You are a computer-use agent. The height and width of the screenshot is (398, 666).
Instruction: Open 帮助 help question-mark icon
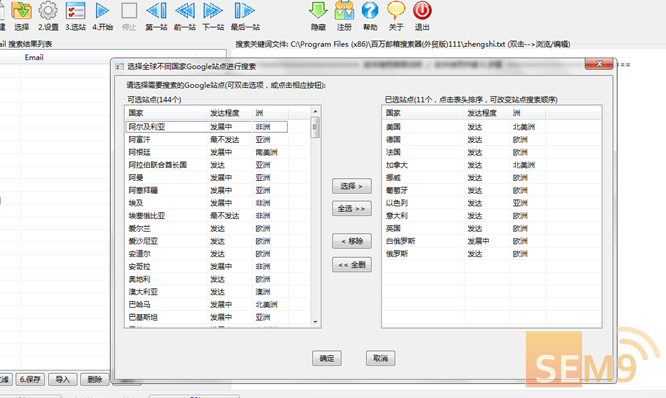click(370, 11)
